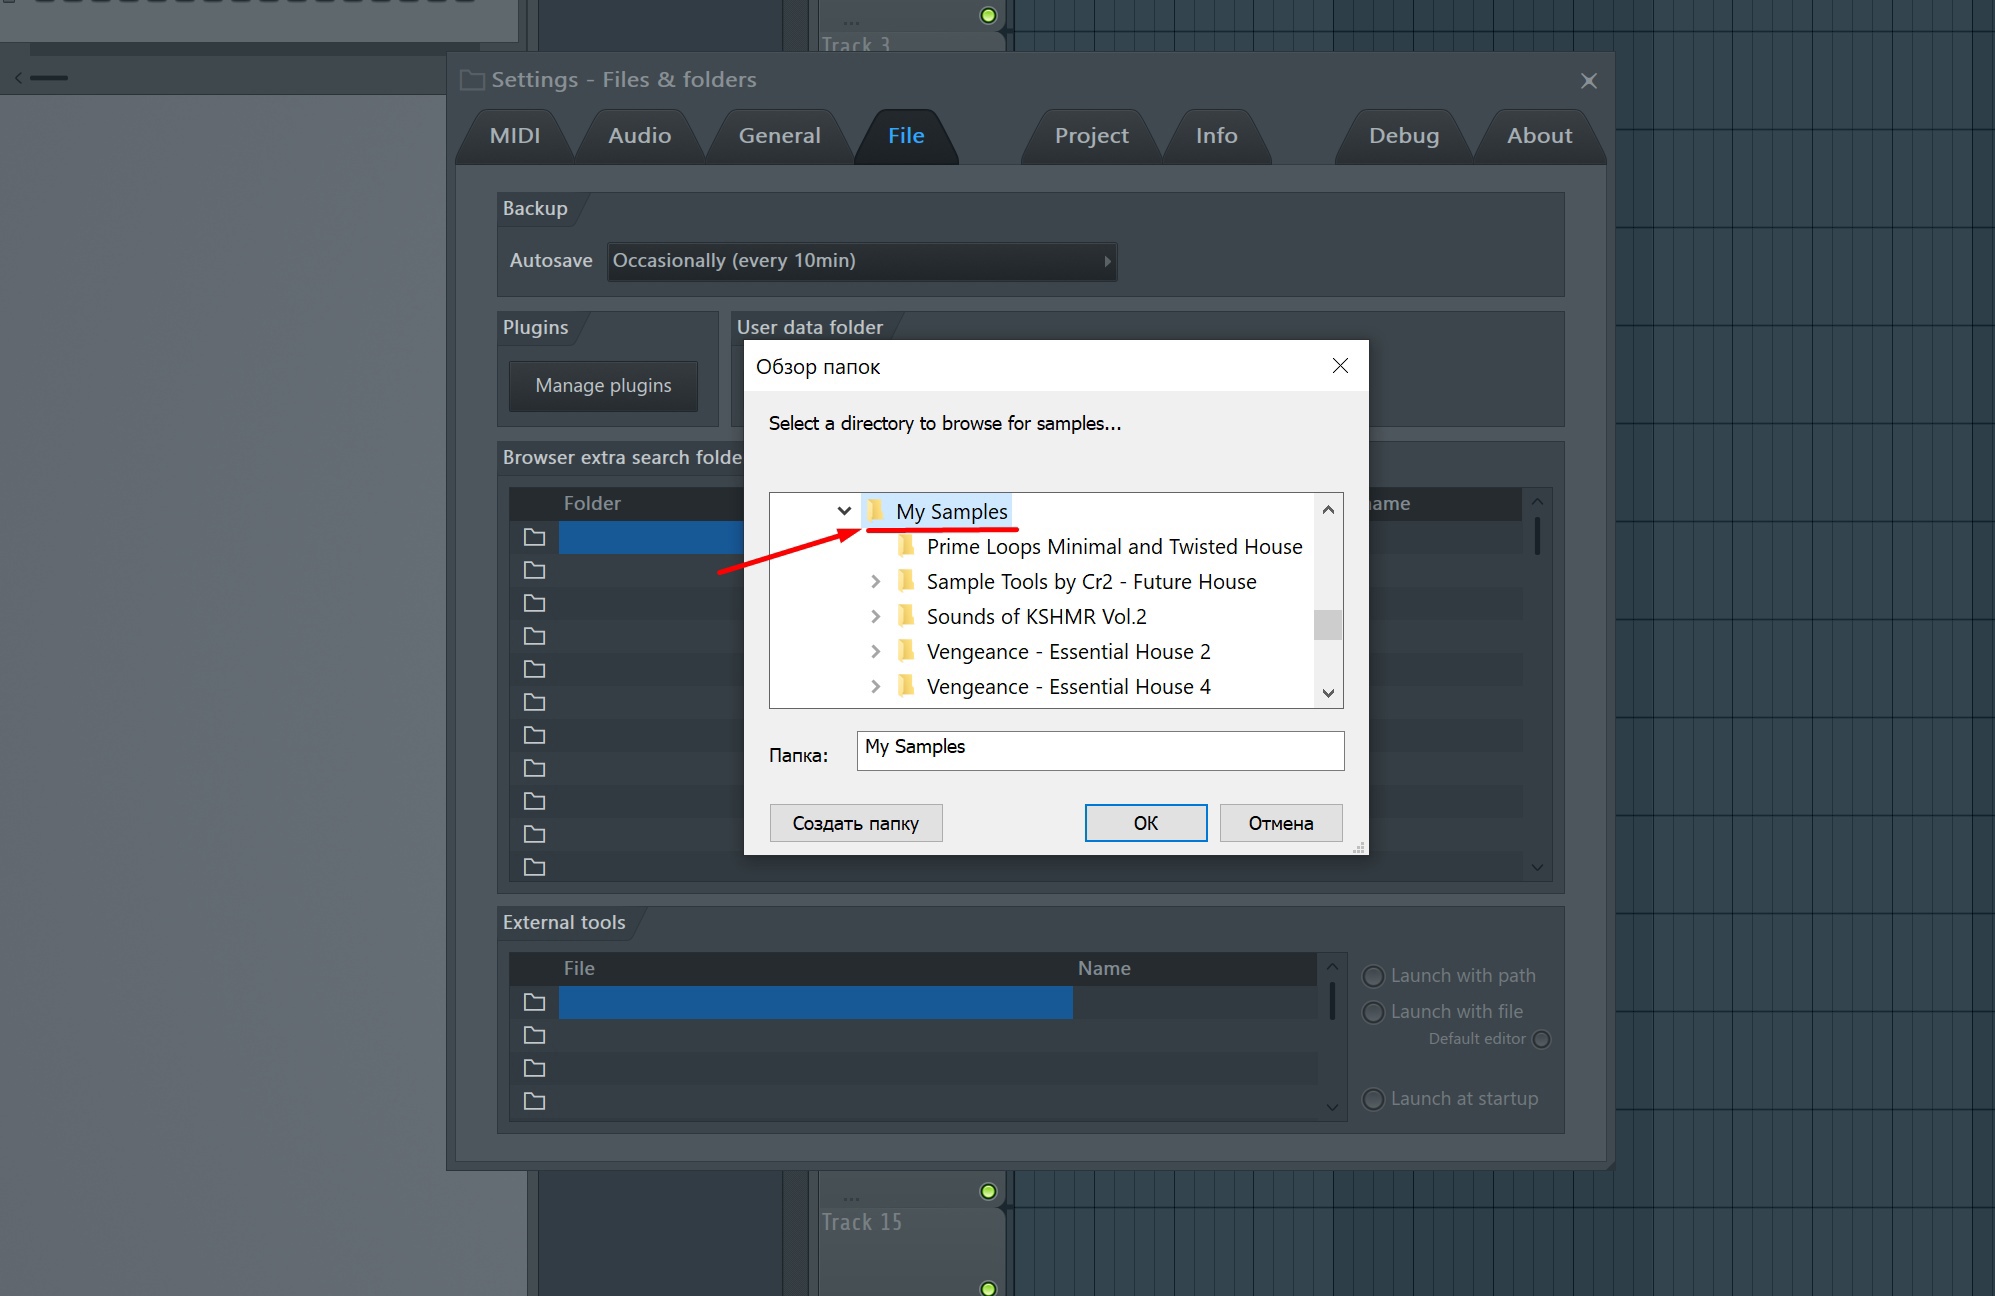Screen dimensions: 1995x1296
Task: Select Sample Tools by Cr2 - Future House
Action: pos(1091,581)
